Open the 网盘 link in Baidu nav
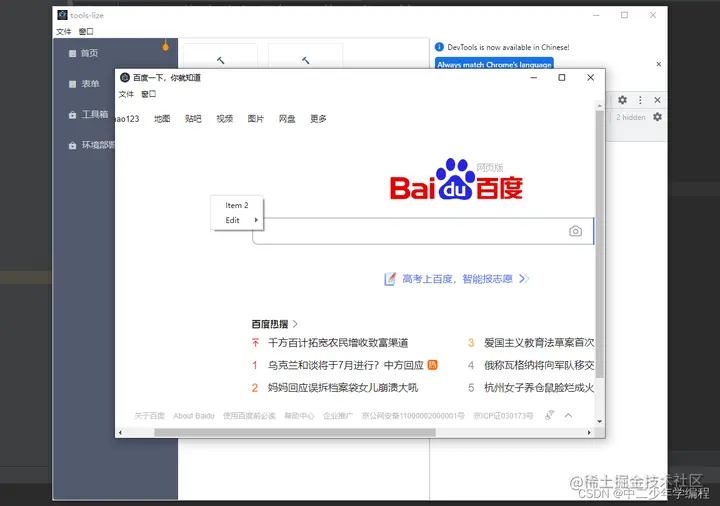The height and width of the screenshot is (506, 720). tap(287, 119)
